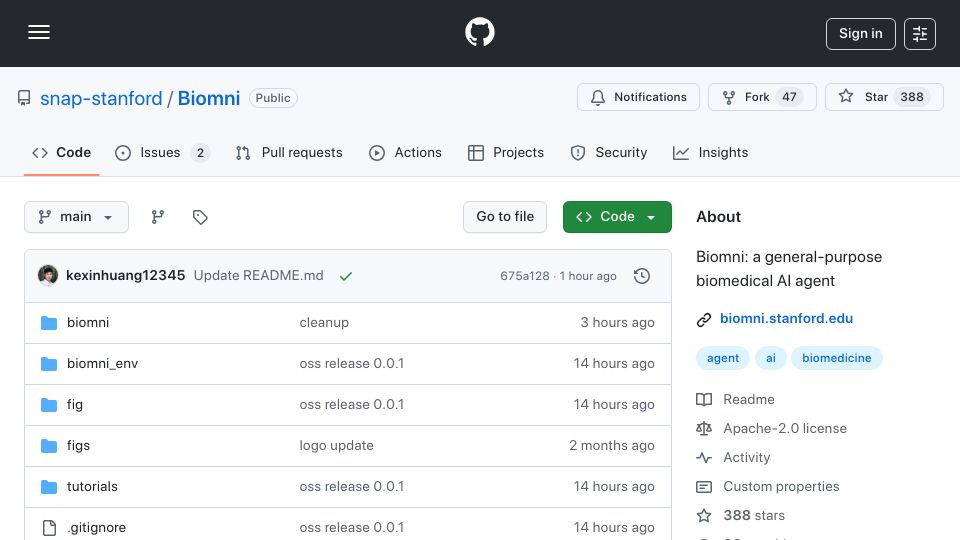The height and width of the screenshot is (540, 960).
Task: Open the Update README.md commit message
Action: coord(258,276)
